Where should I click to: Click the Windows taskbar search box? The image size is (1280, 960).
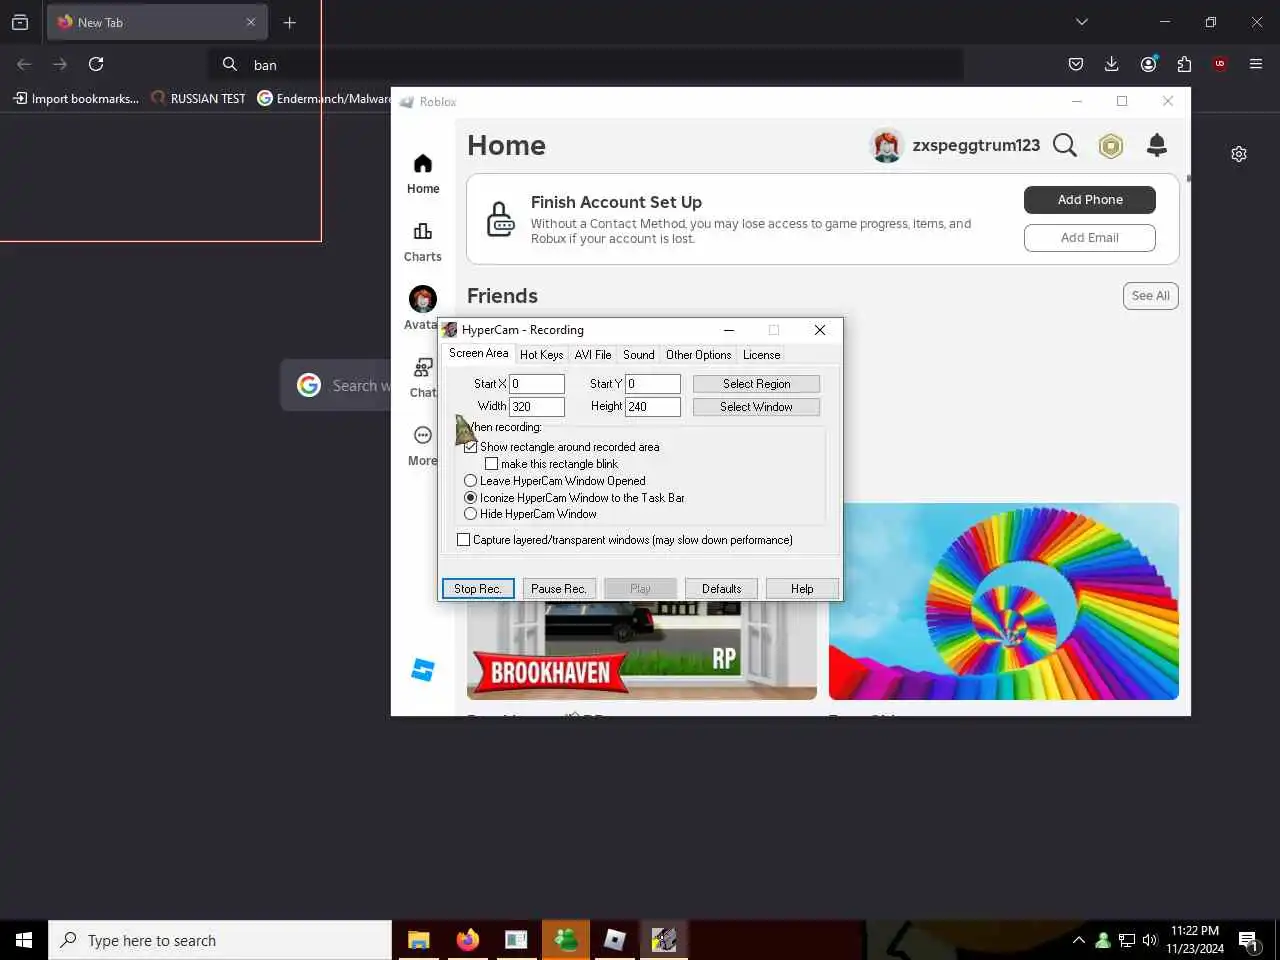(220, 940)
